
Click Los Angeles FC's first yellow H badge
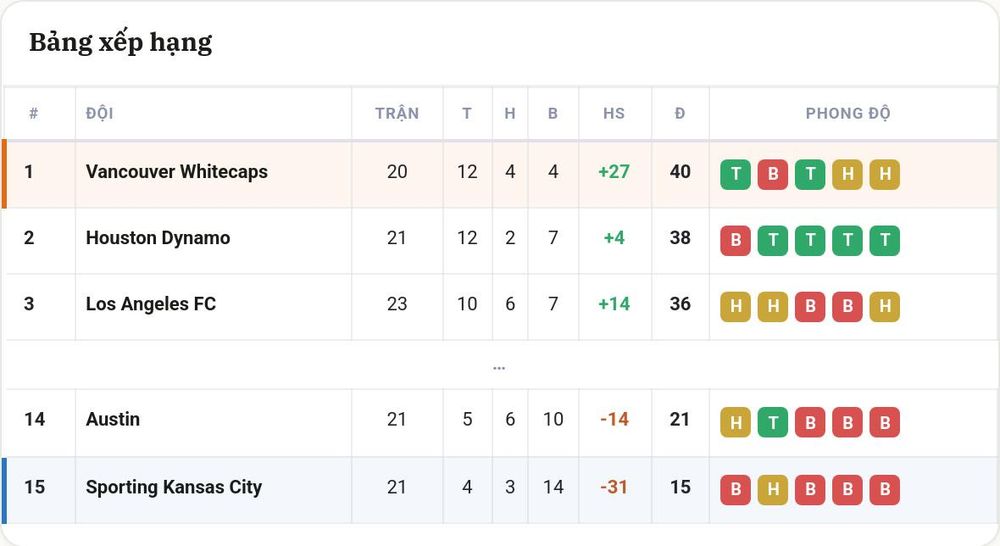pyautogui.click(x=735, y=307)
